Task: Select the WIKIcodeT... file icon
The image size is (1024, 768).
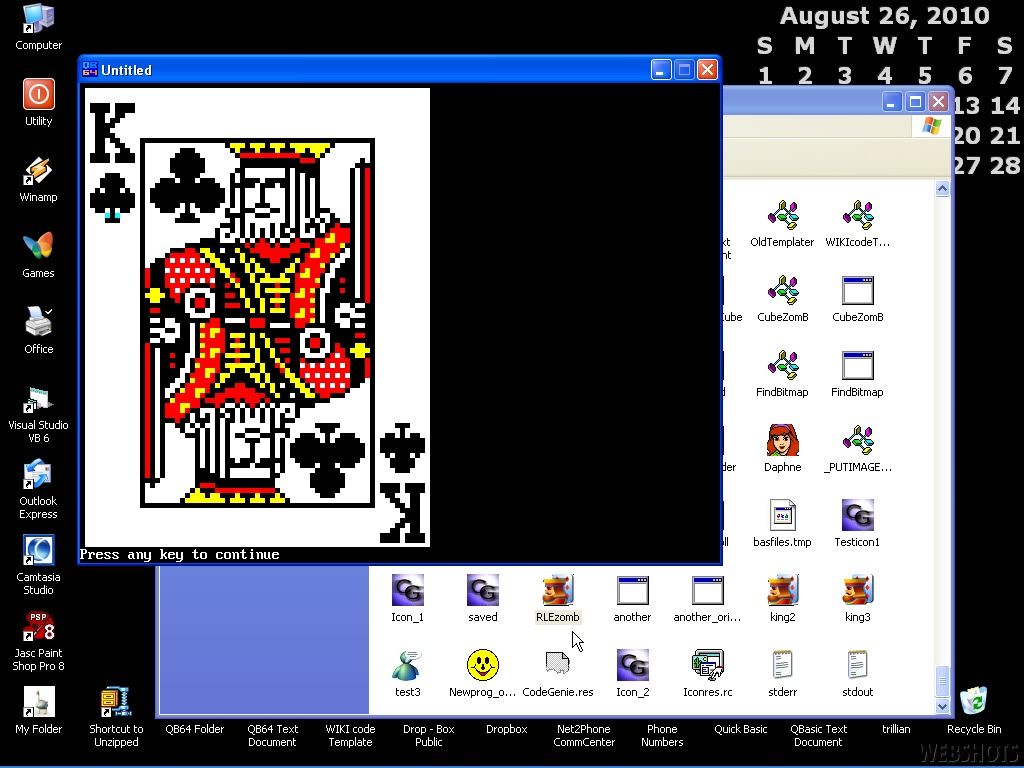Action: coord(857,224)
